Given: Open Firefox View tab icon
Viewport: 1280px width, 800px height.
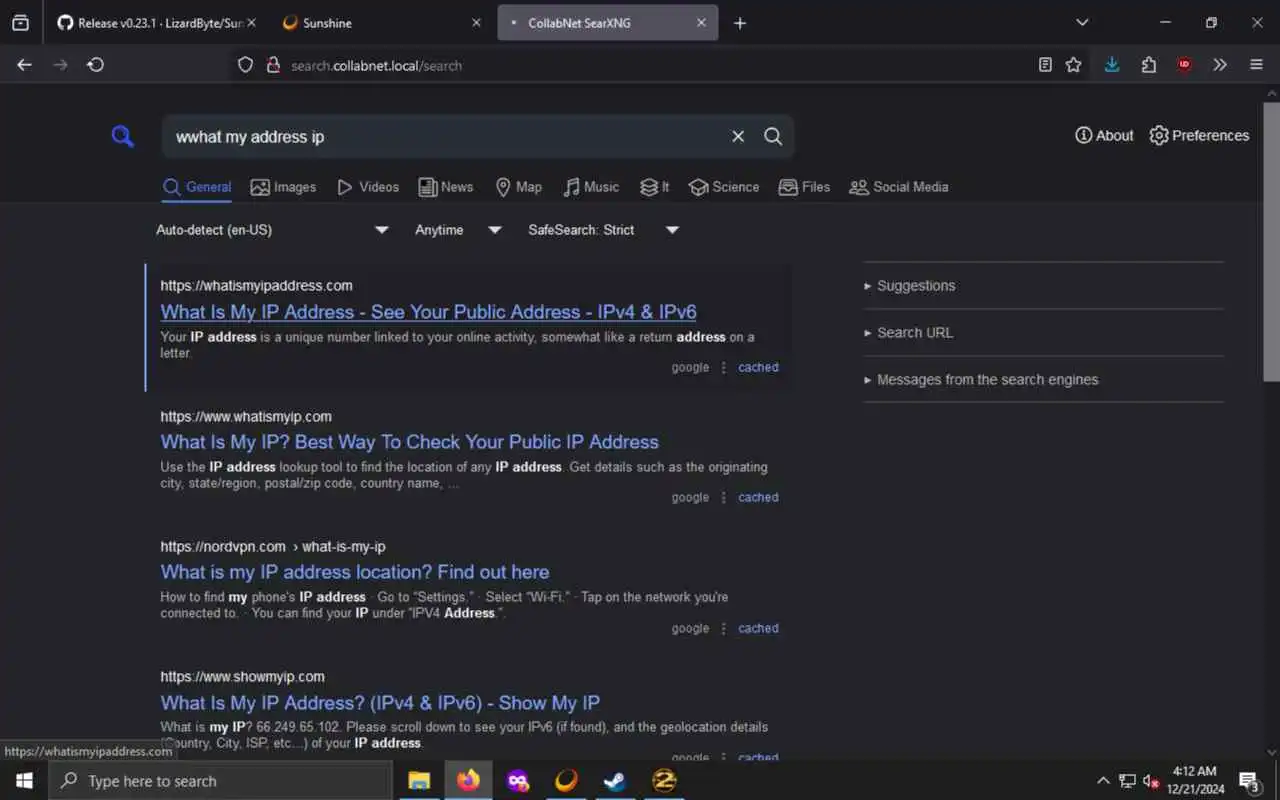Looking at the screenshot, I should (20, 23).
